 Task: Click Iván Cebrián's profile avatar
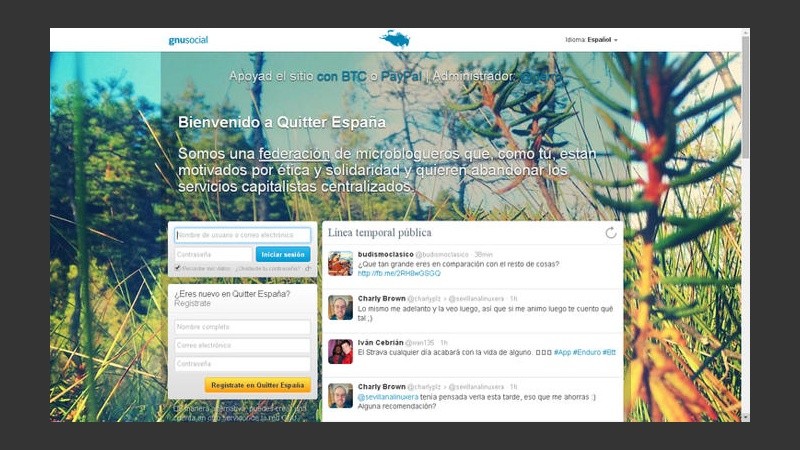click(340, 350)
